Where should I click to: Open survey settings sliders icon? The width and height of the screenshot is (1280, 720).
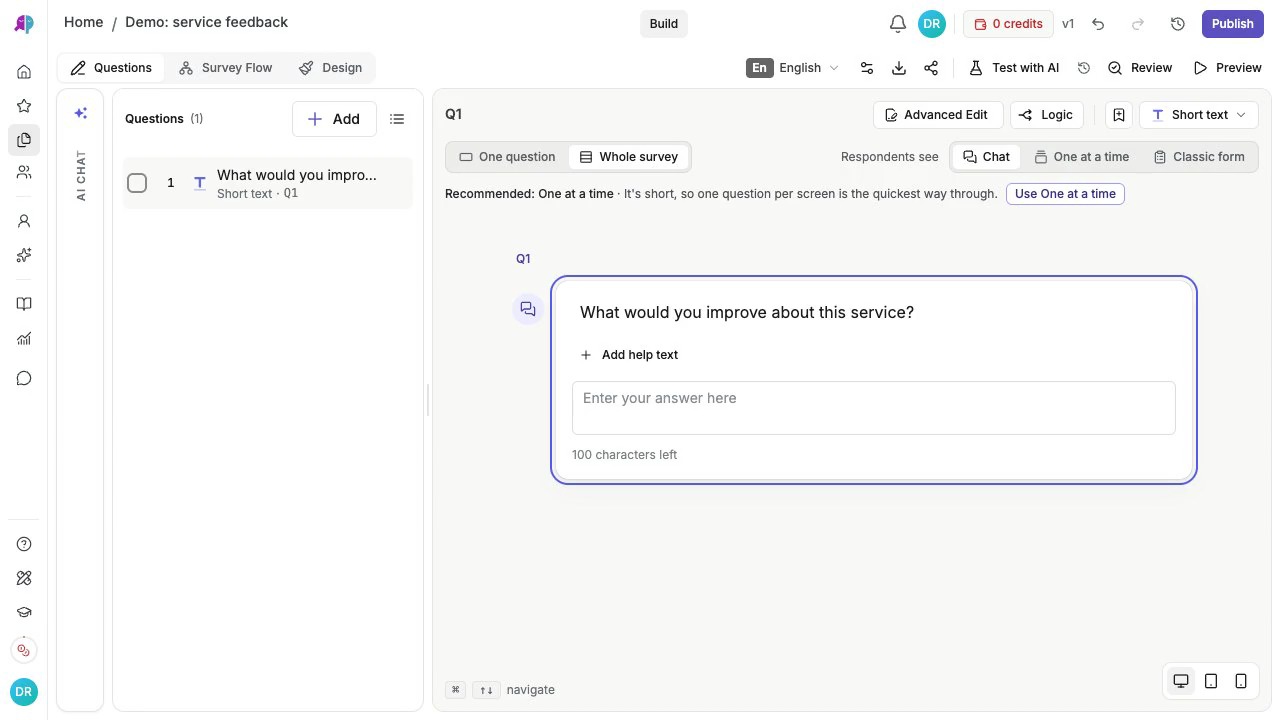point(867,68)
